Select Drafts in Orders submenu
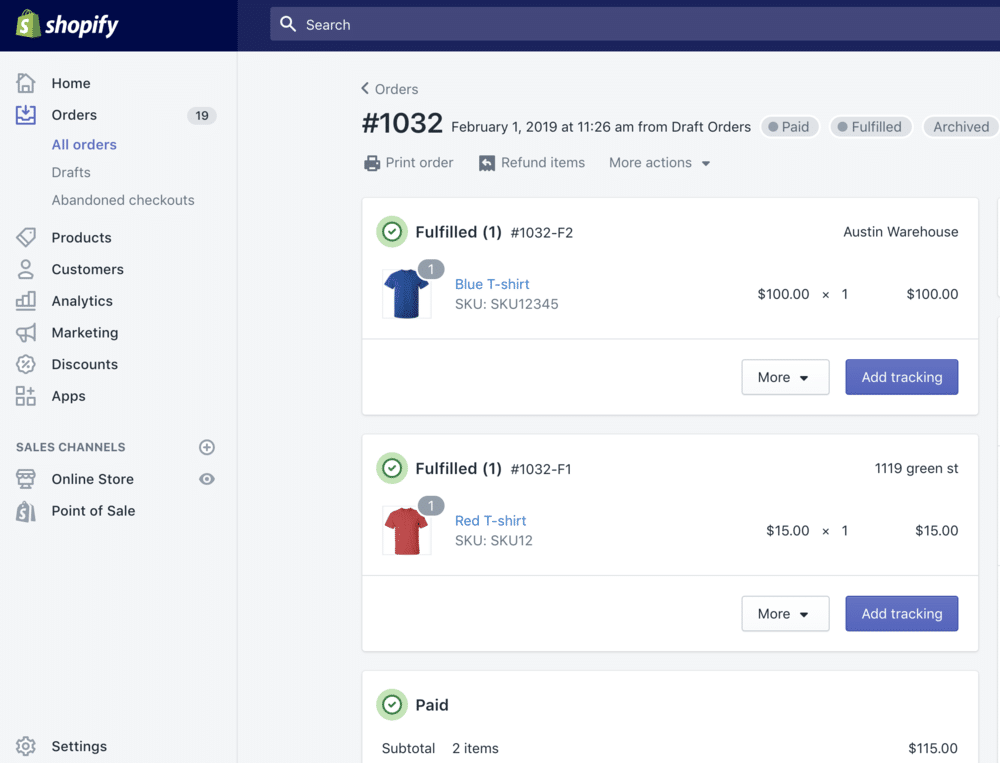1000x763 pixels. pos(71,172)
